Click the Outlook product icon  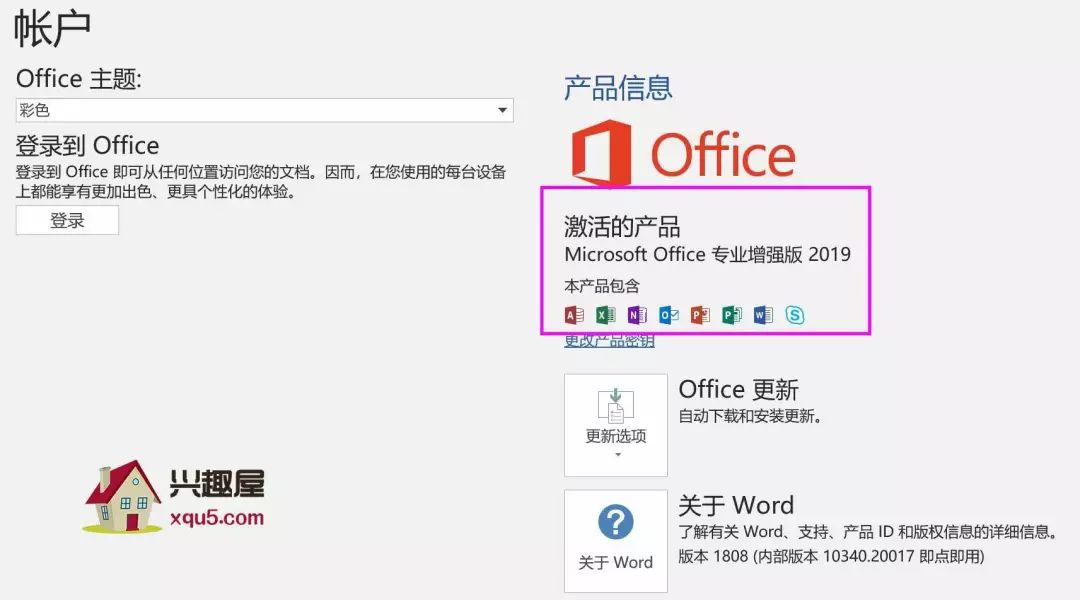click(x=669, y=315)
